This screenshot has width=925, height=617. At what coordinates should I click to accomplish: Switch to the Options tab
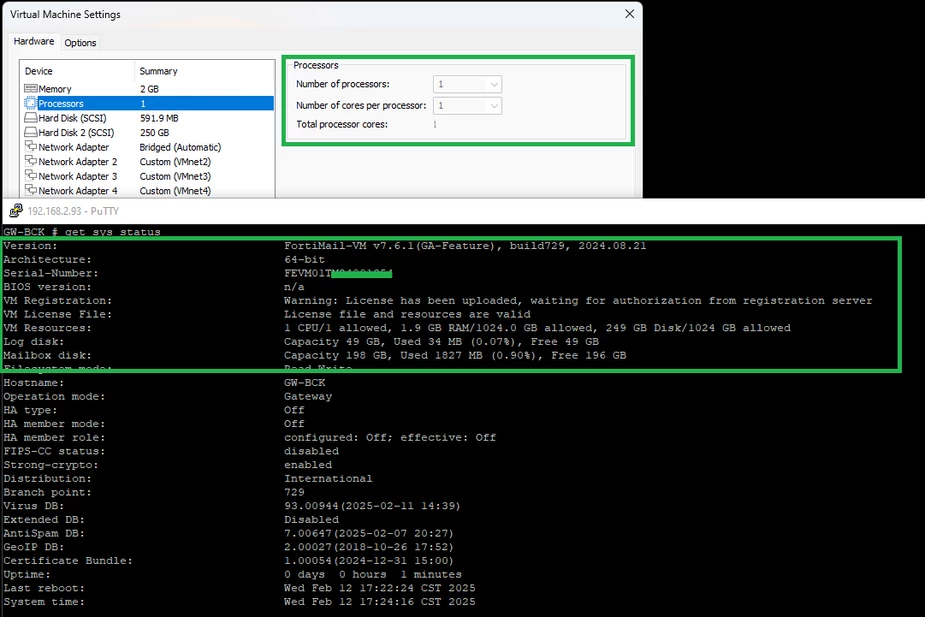tap(80, 42)
